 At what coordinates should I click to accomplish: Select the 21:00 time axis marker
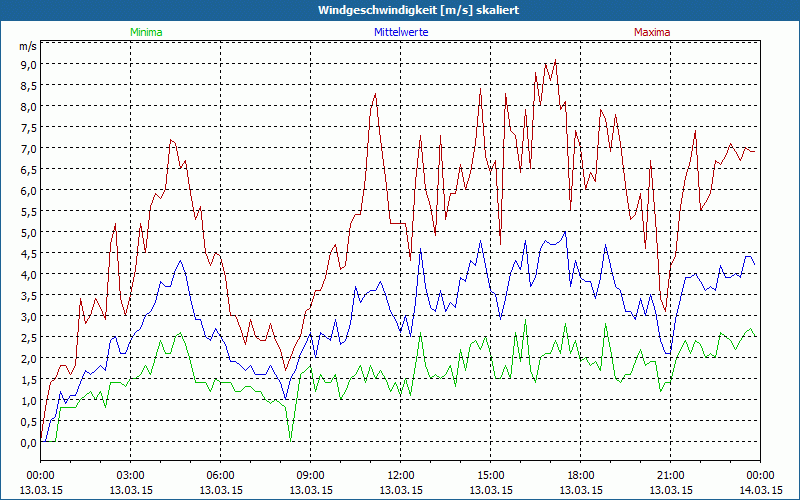(x=671, y=475)
